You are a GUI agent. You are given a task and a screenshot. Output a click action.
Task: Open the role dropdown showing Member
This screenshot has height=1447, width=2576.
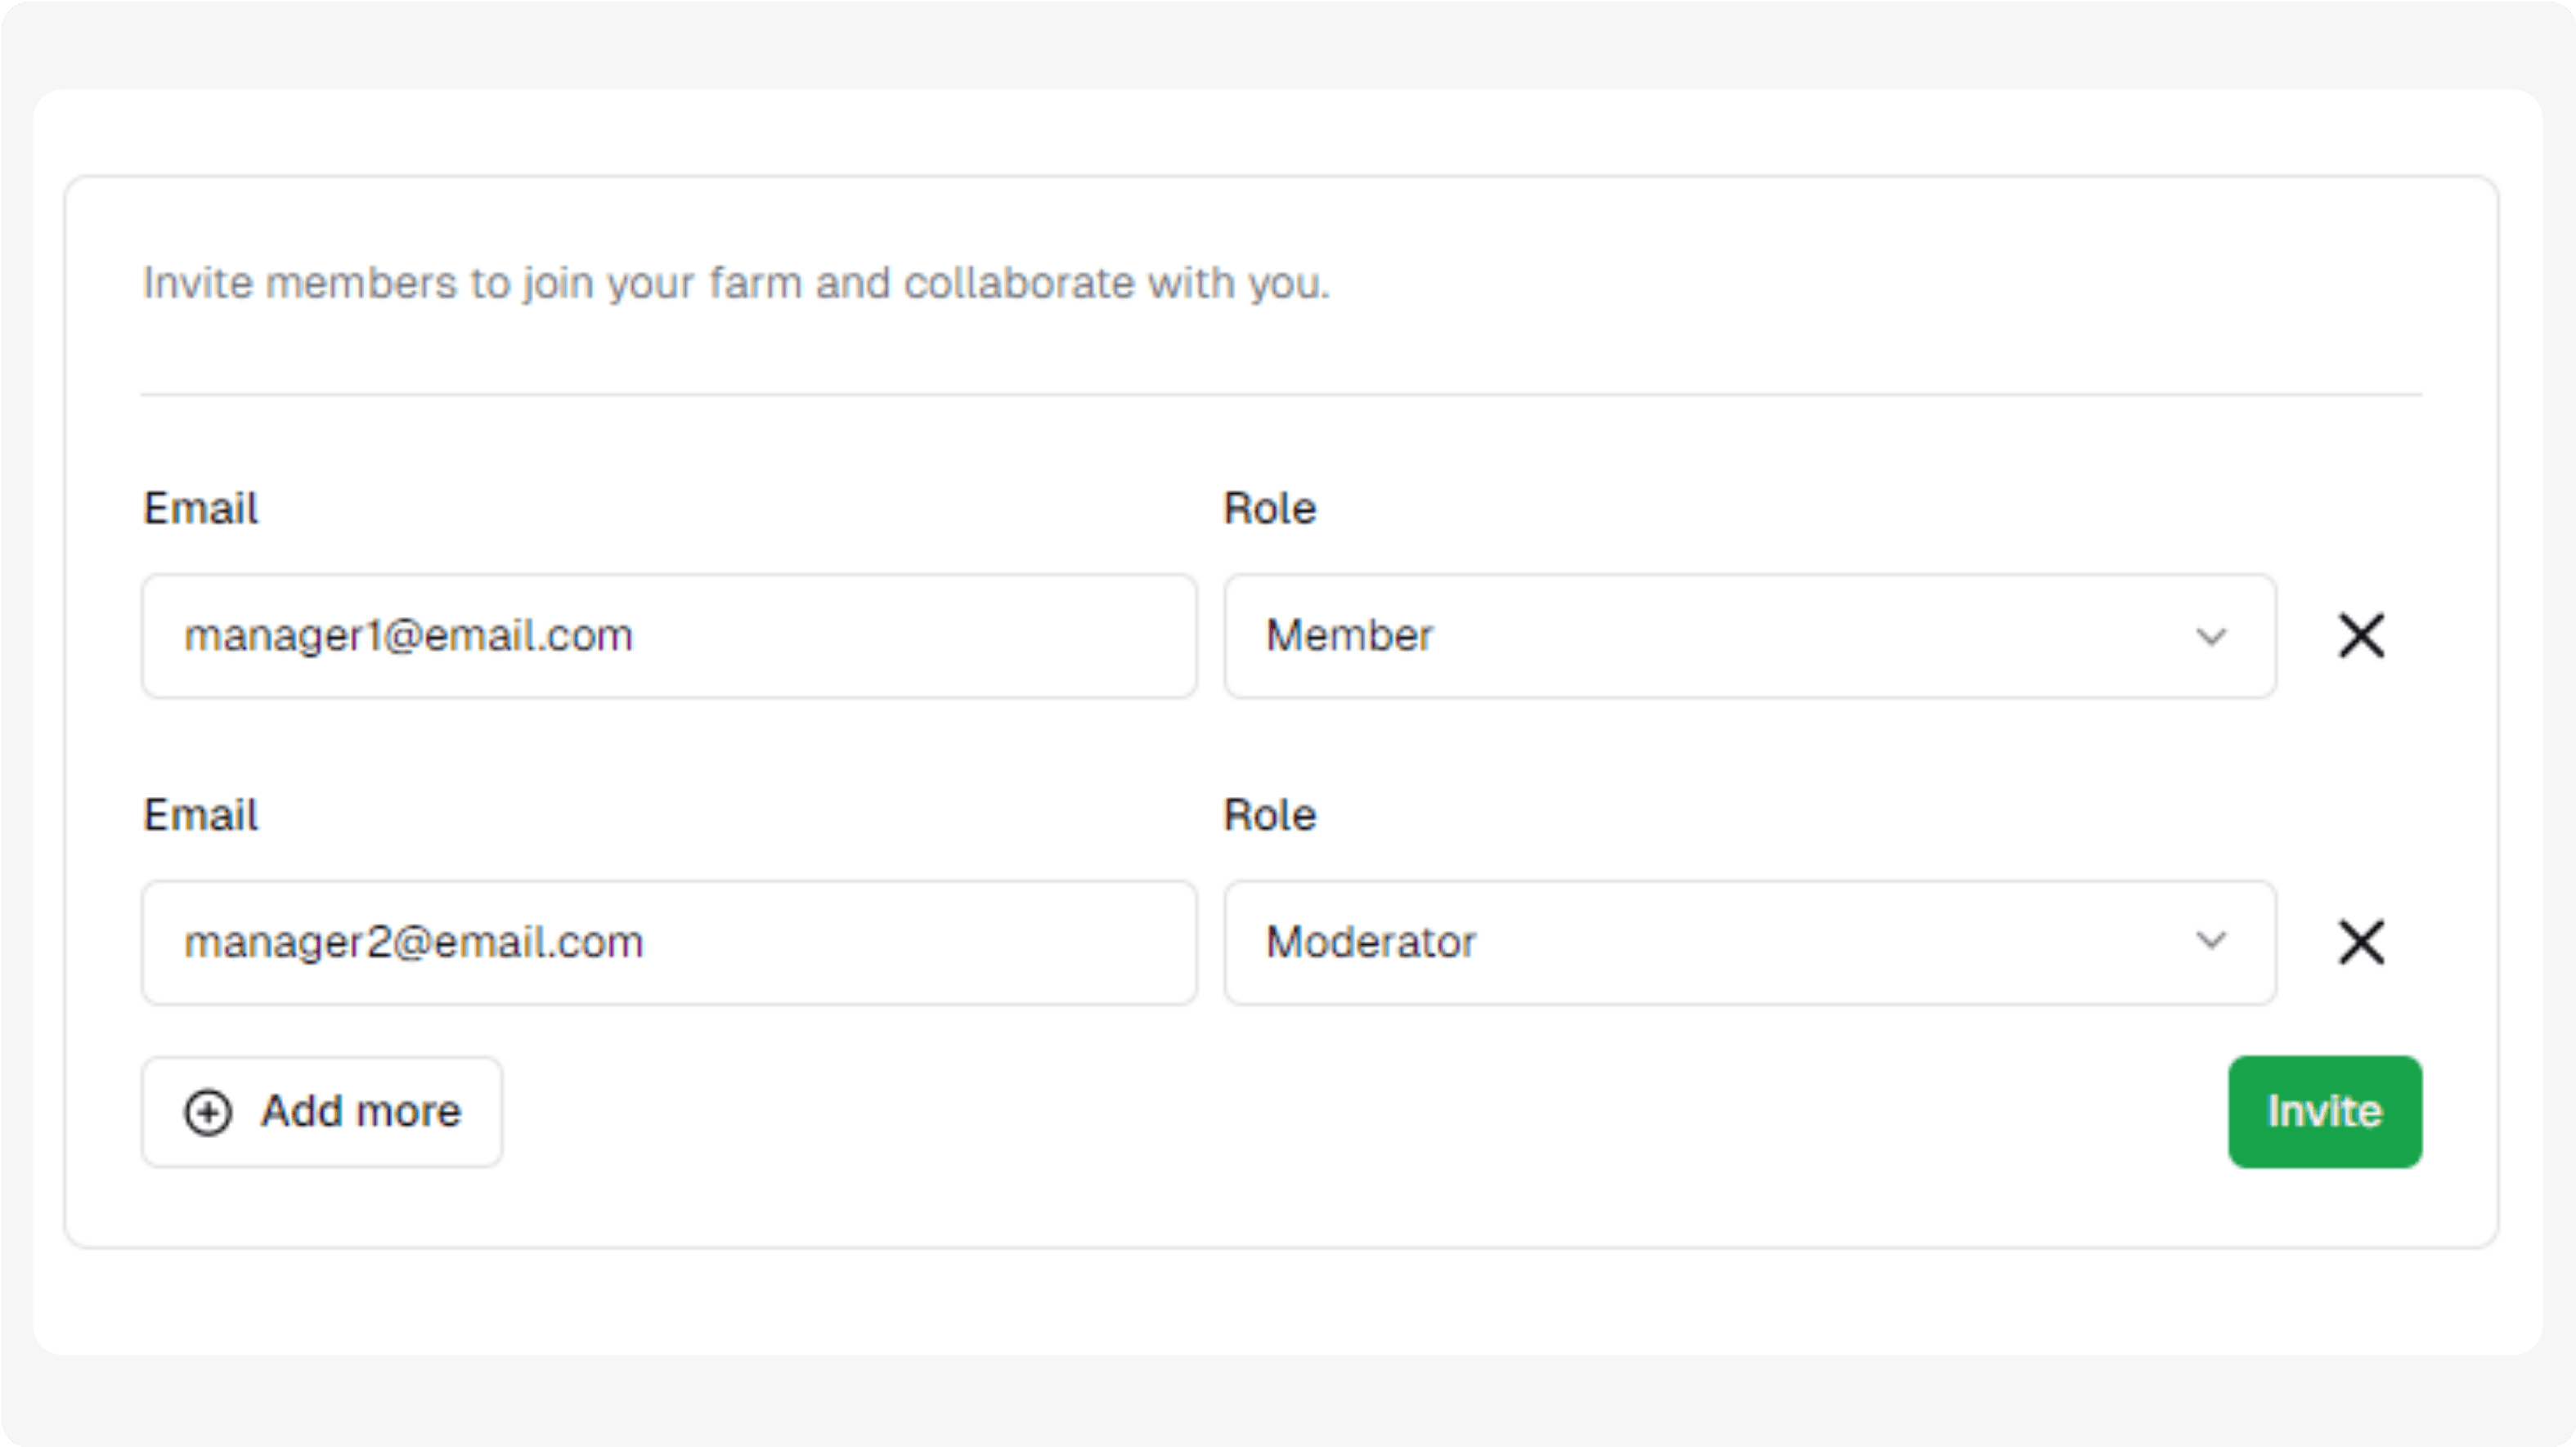(1750, 636)
